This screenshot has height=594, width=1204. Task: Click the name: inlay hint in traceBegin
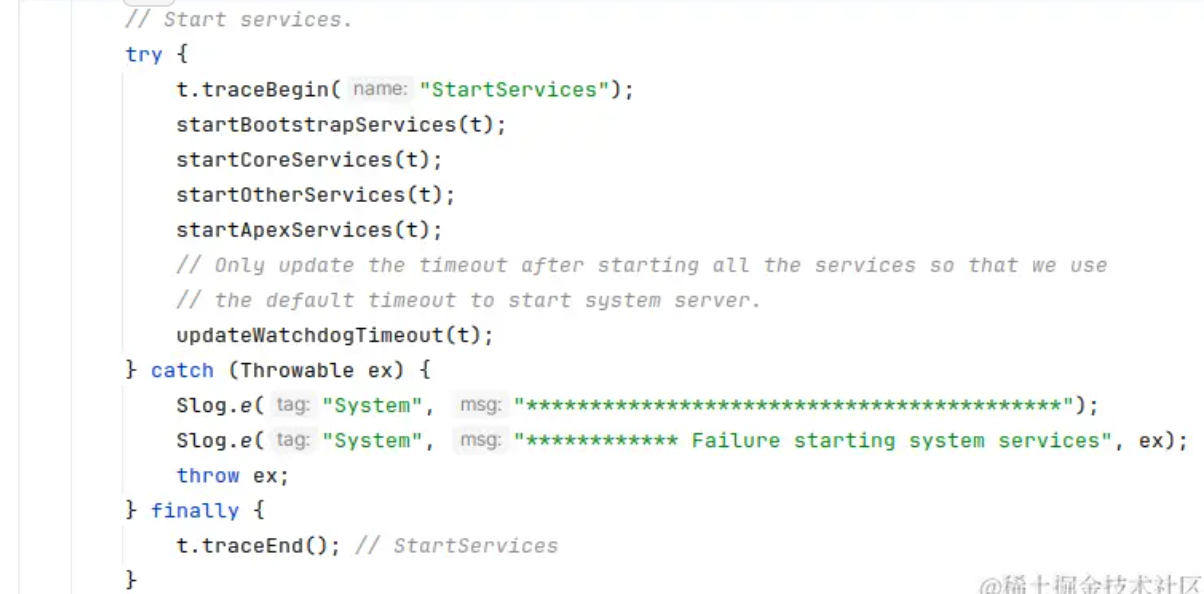(380, 90)
